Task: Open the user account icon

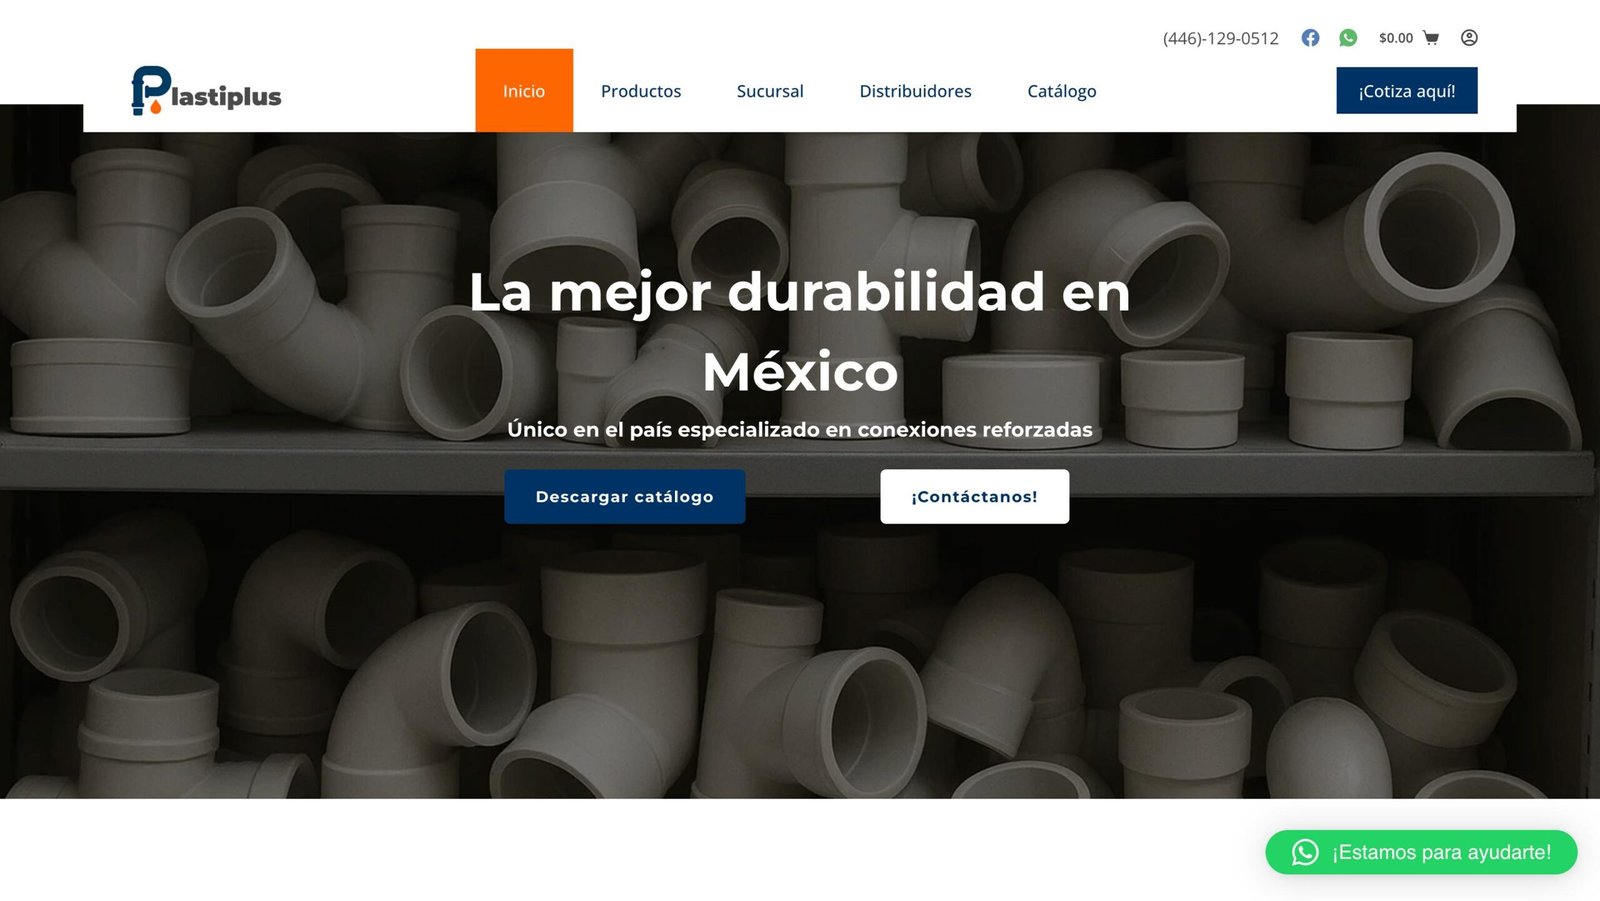Action: [x=1469, y=38]
